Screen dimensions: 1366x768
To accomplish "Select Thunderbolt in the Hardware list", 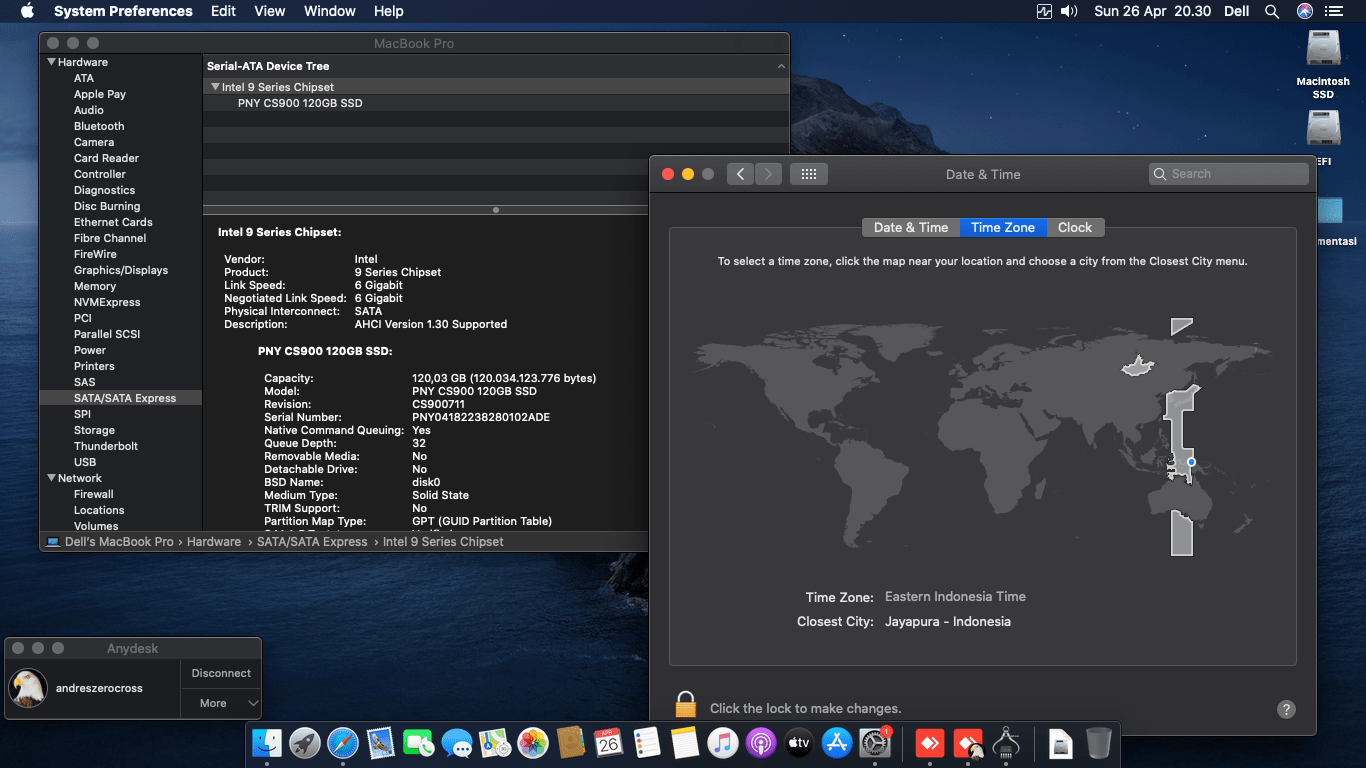I will tap(121, 446).
